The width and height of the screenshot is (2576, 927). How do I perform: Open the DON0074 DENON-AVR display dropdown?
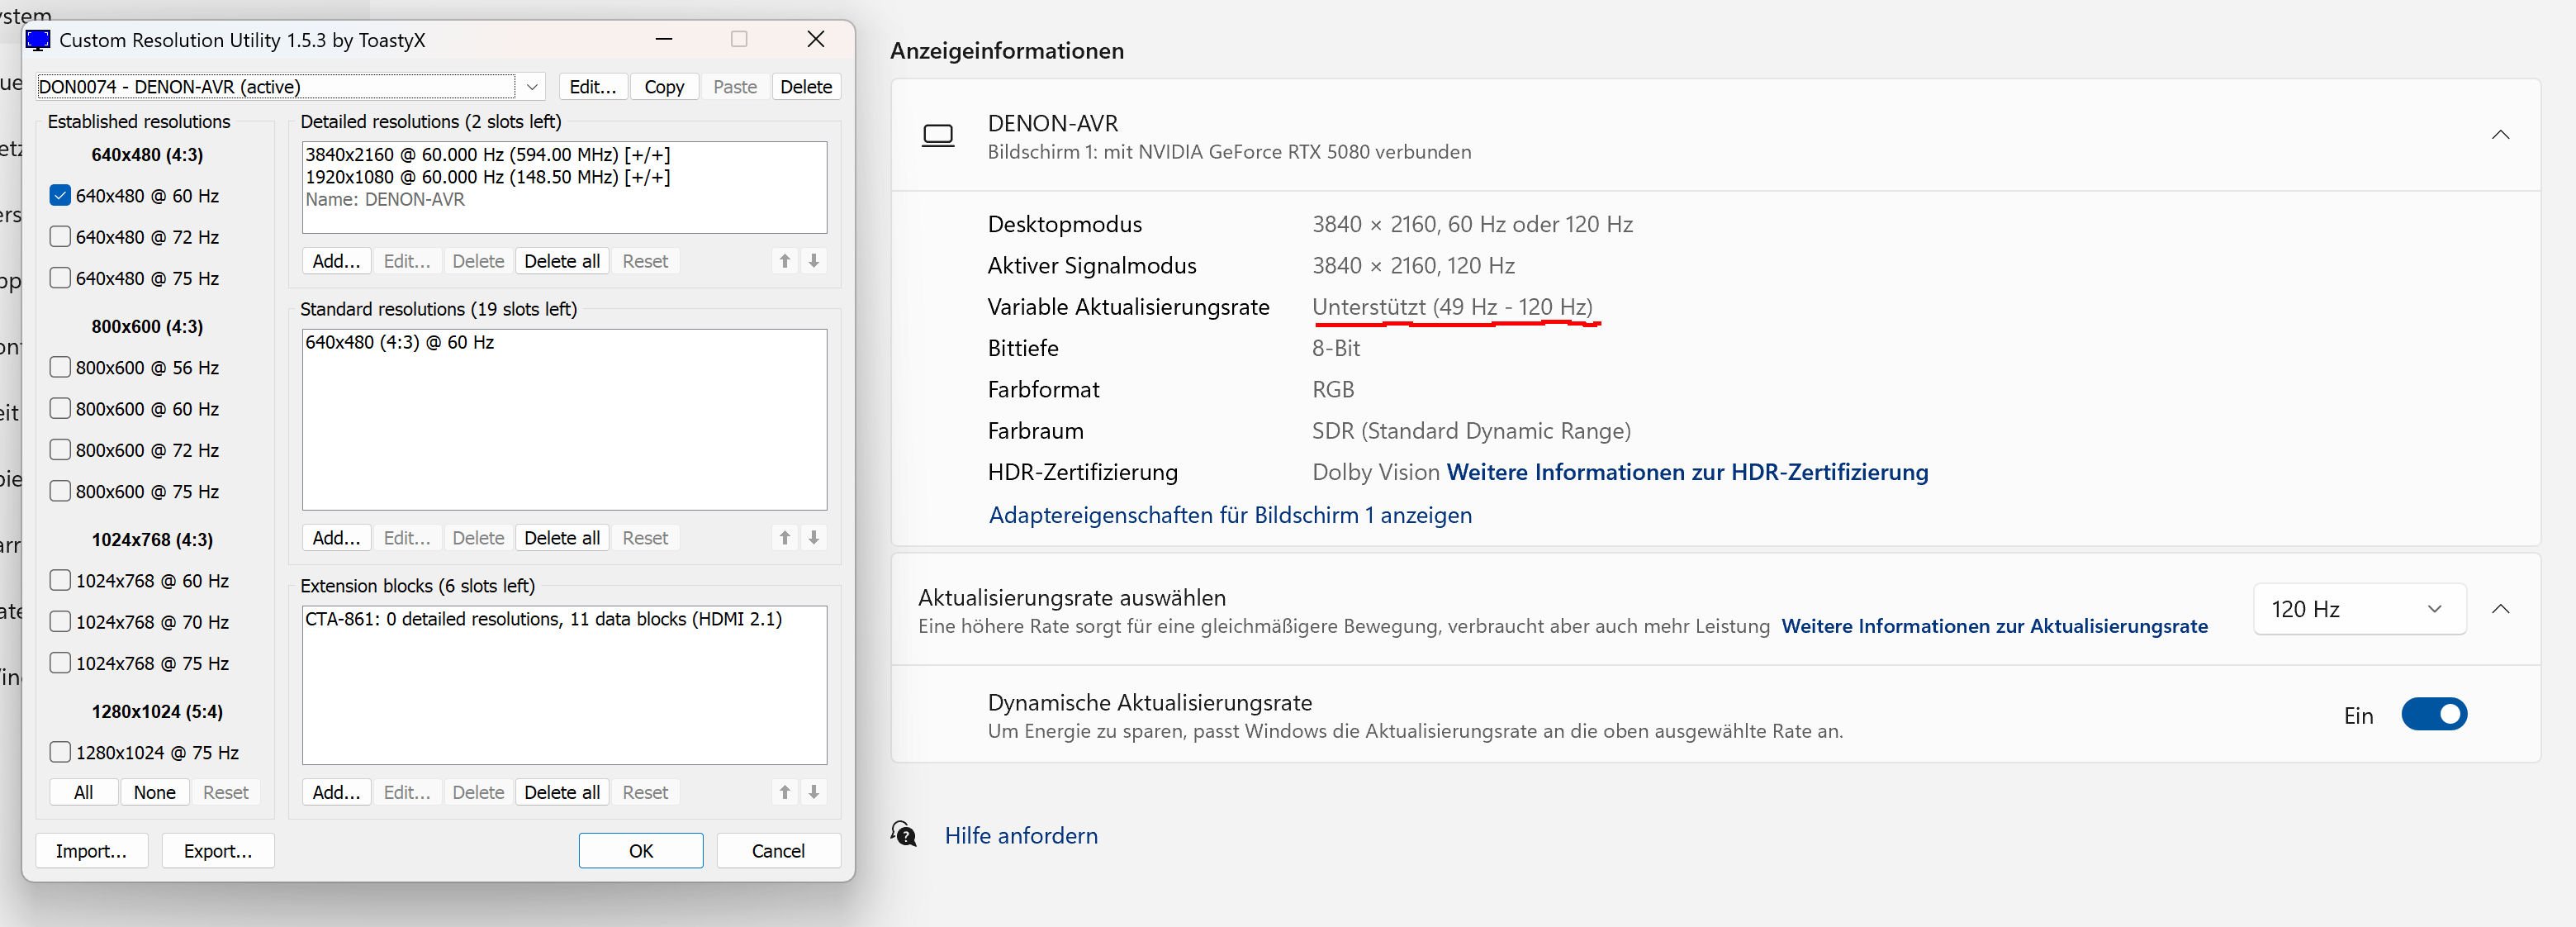click(532, 87)
